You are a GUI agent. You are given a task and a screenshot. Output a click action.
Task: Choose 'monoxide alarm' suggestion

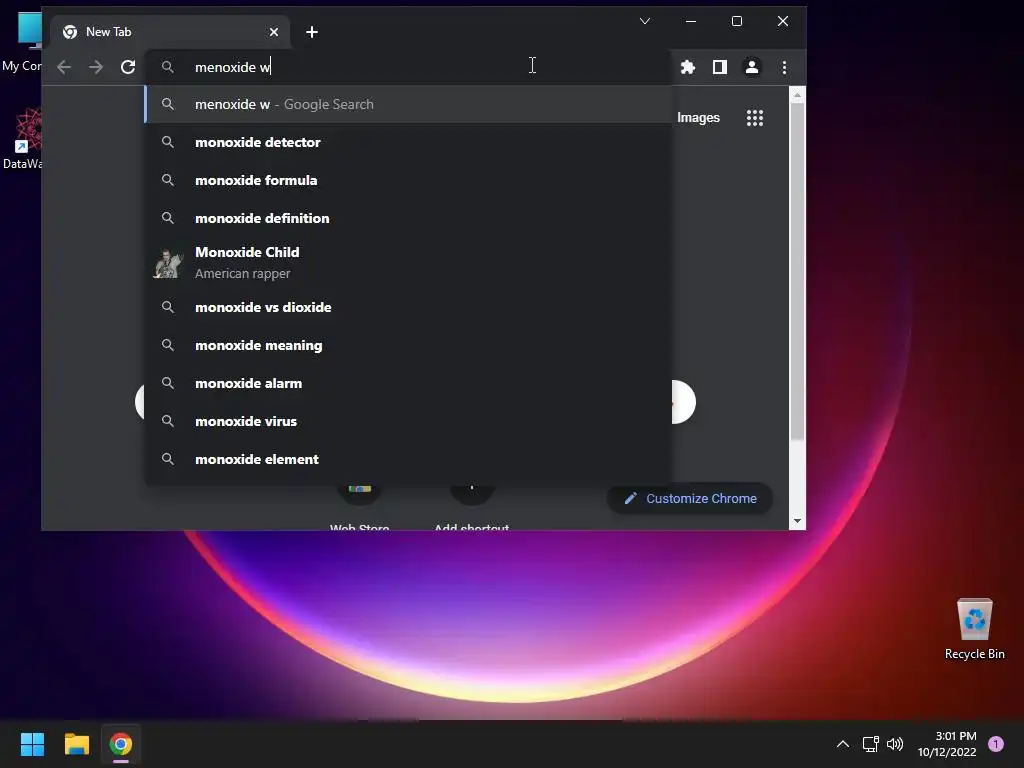tap(408, 383)
